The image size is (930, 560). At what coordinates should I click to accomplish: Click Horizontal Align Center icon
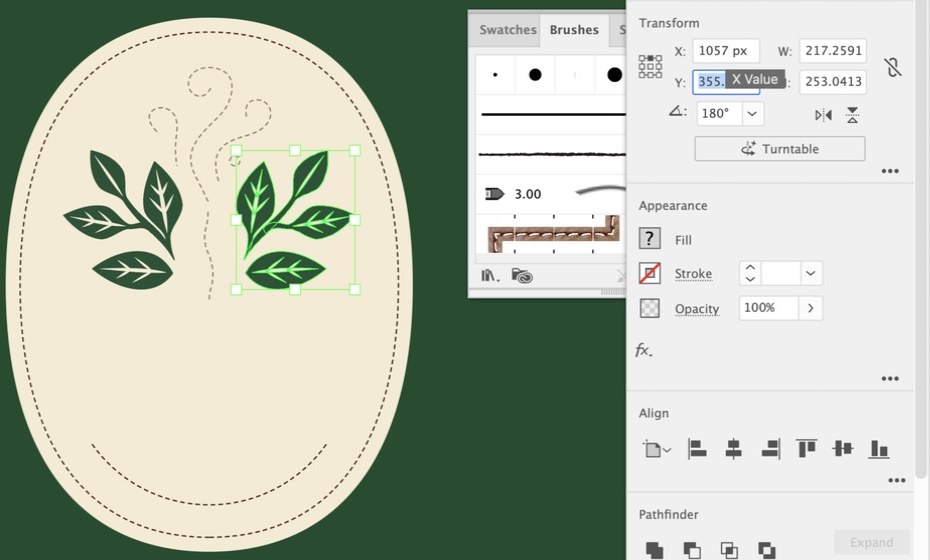pyautogui.click(x=734, y=449)
